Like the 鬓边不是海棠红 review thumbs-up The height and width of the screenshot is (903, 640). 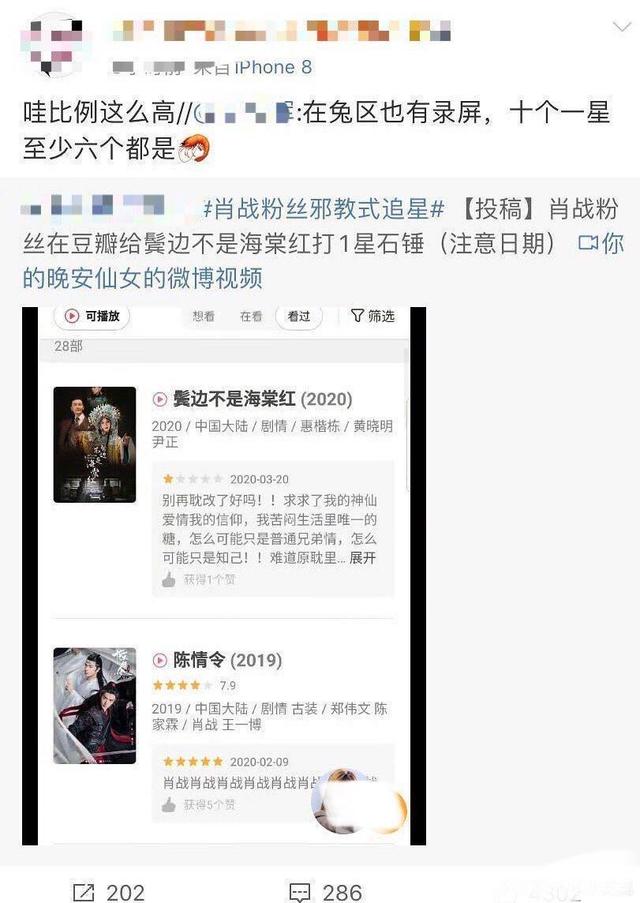[168, 579]
